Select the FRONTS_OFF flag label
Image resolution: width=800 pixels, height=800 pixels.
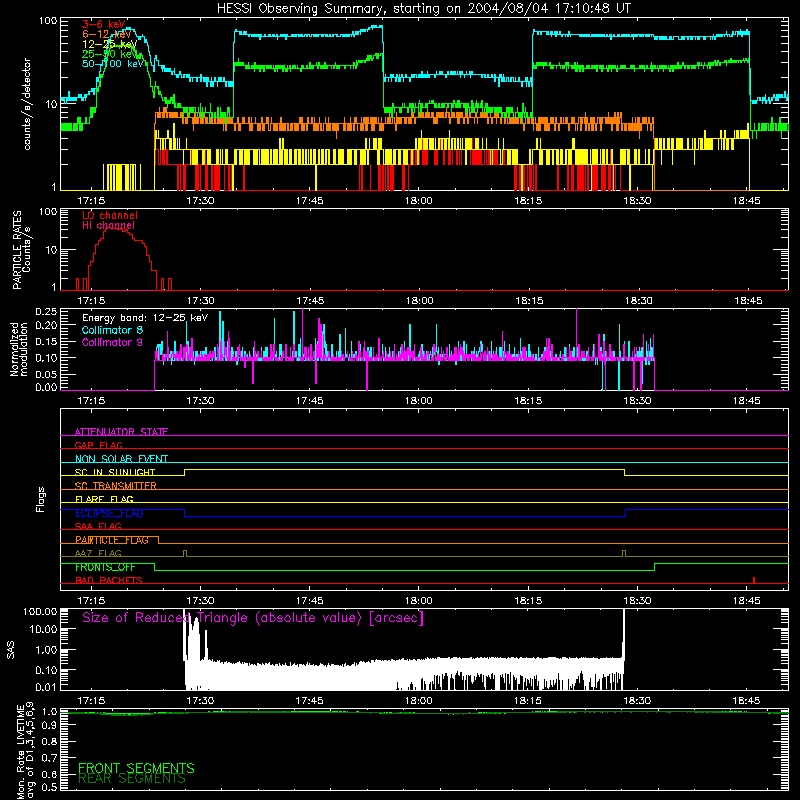point(105,567)
